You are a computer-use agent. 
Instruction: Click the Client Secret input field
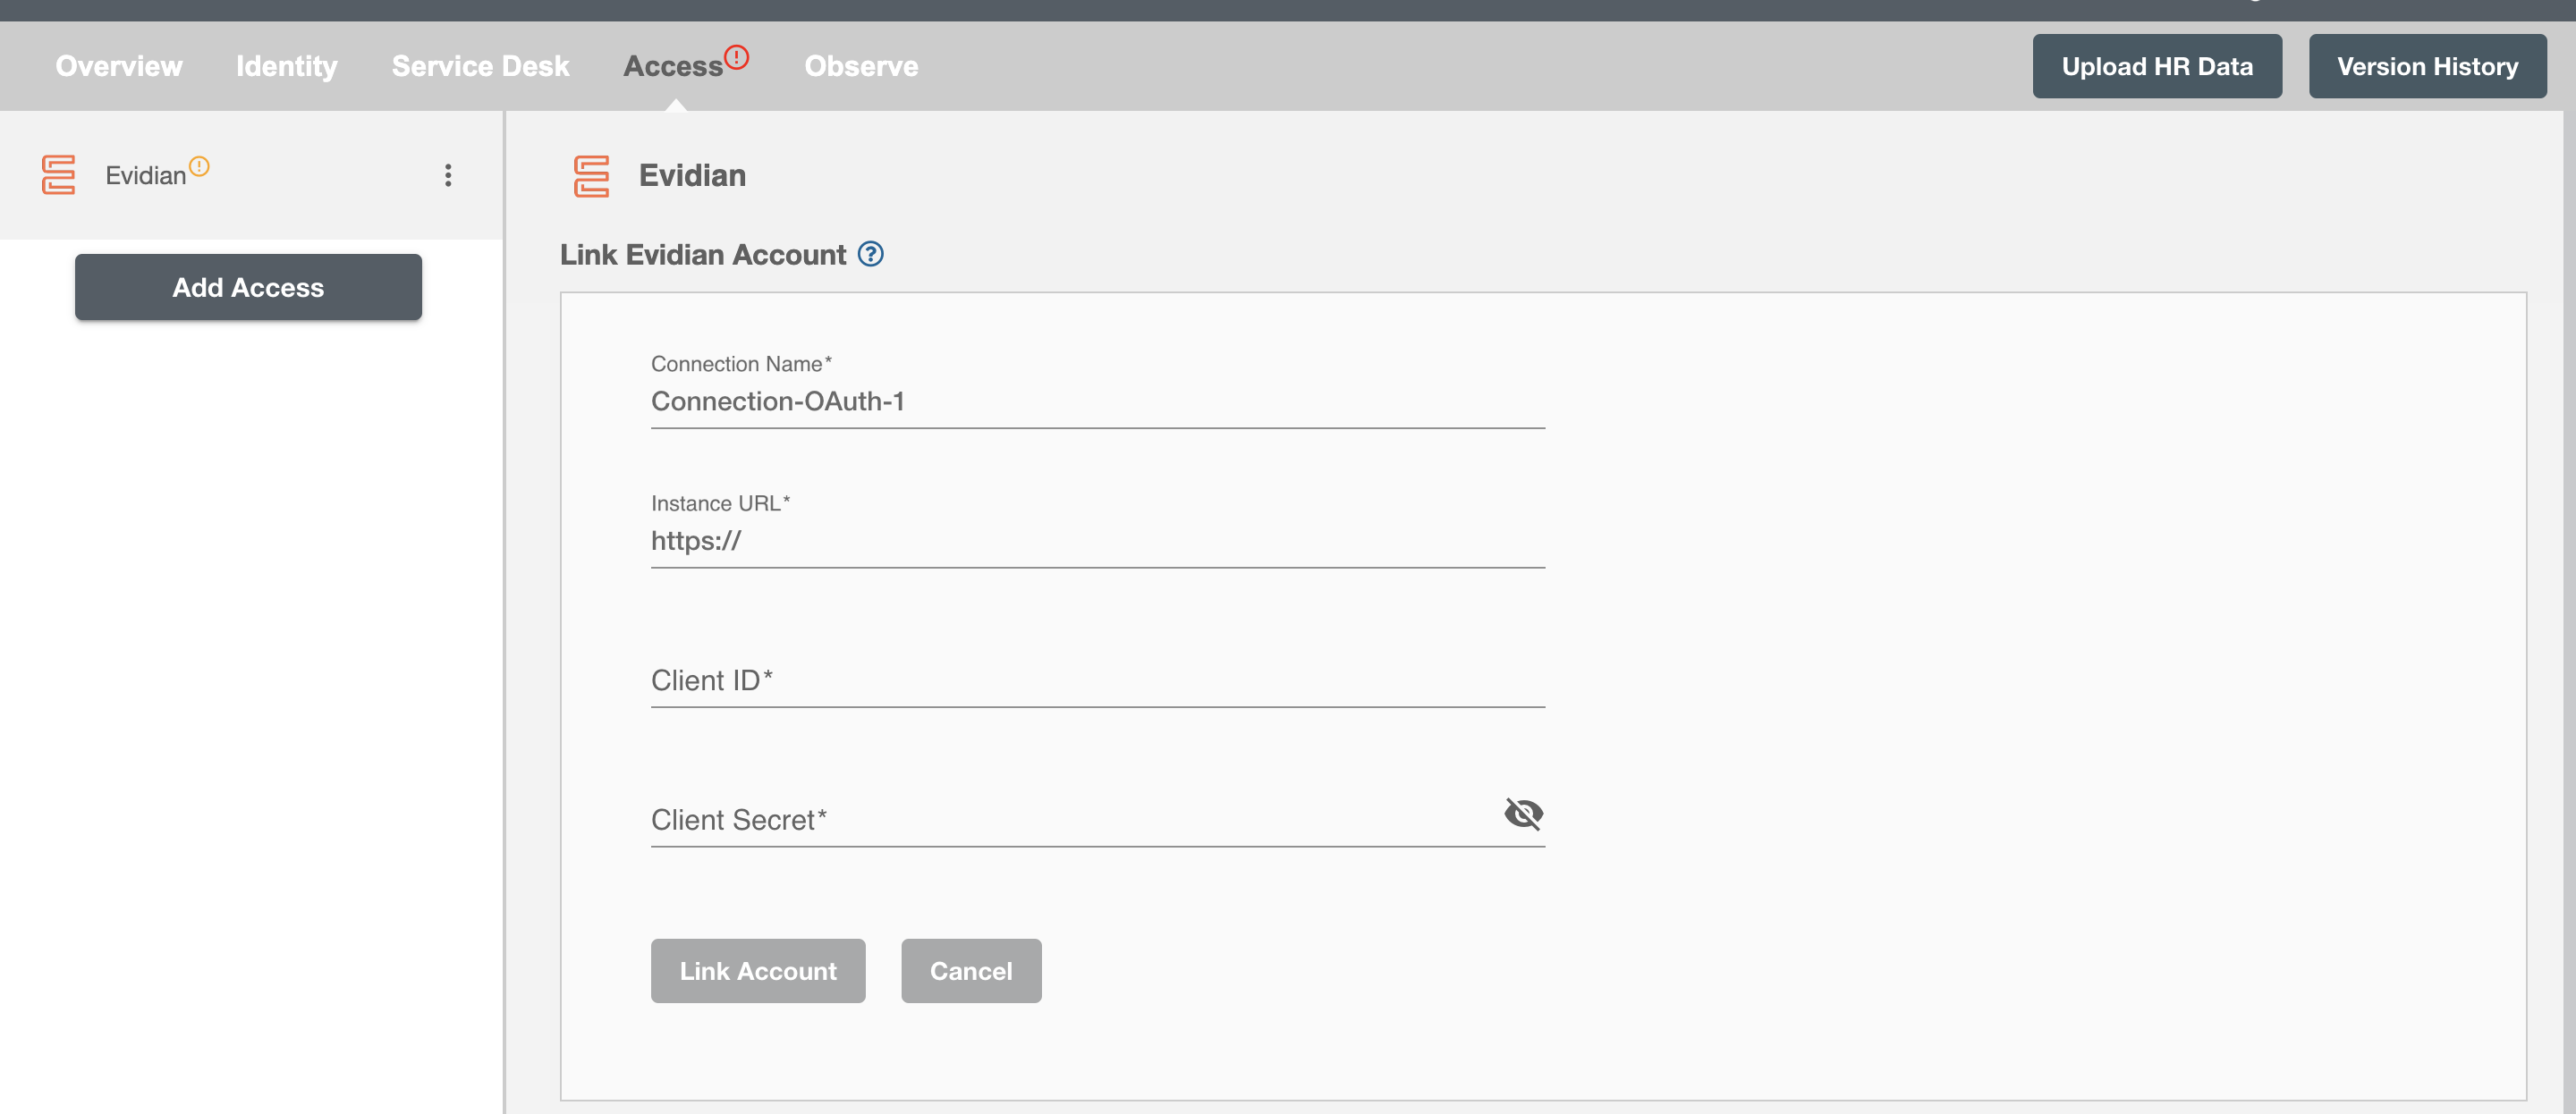pos(1096,818)
